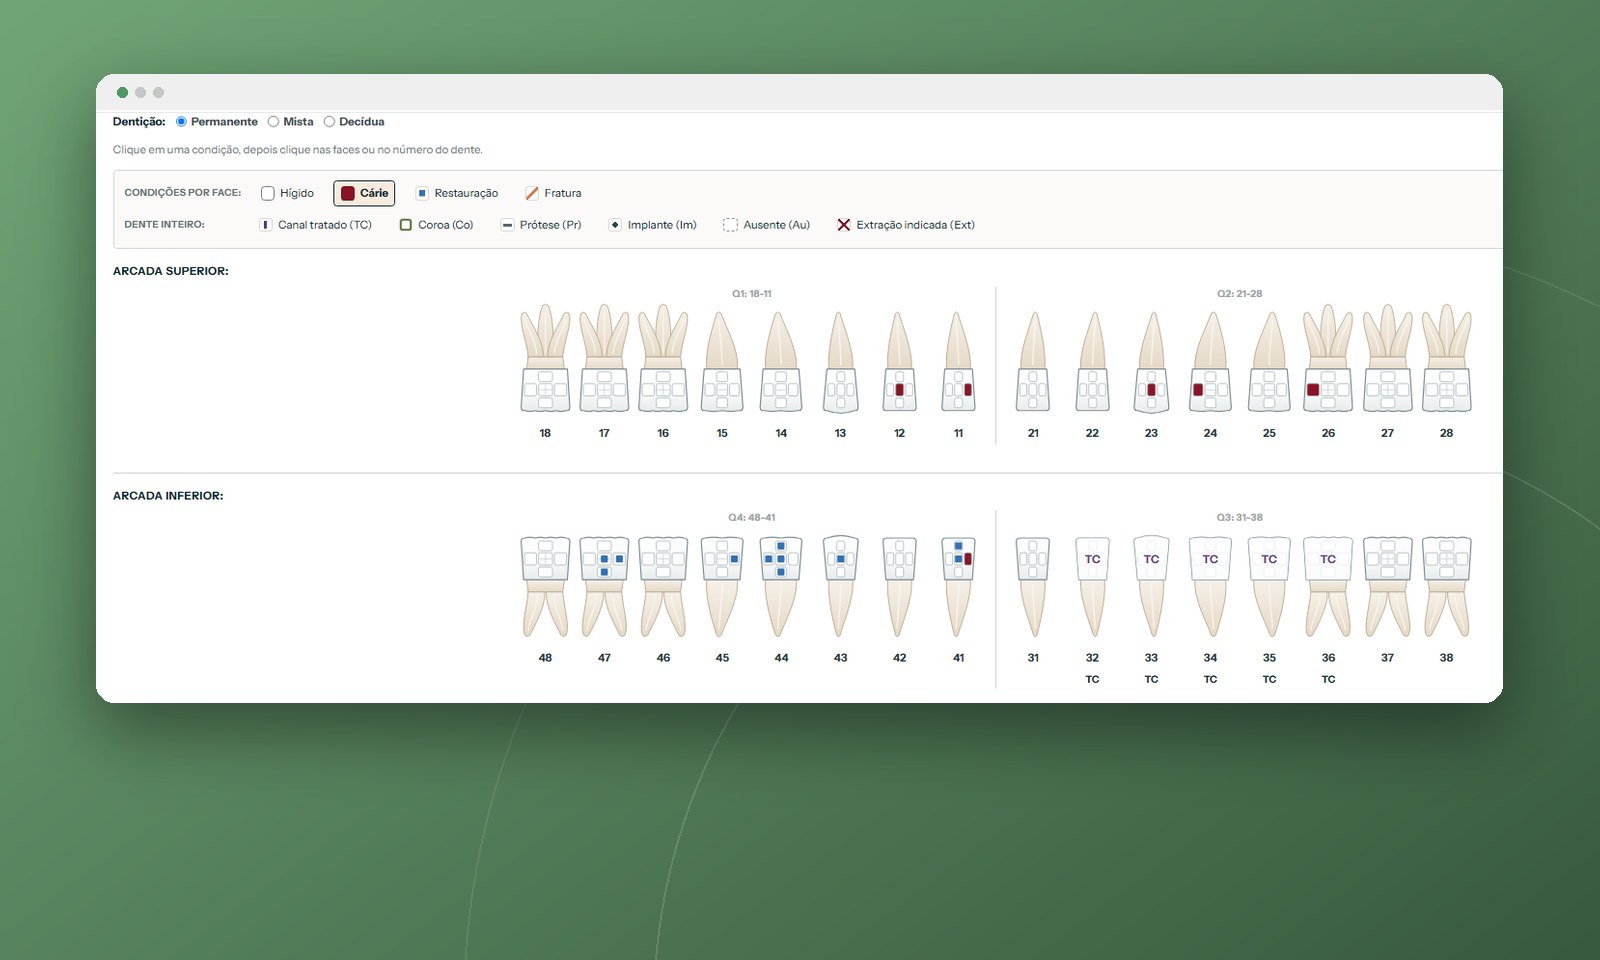Pick the Extração indicada (Ext) condition
The height and width of the screenshot is (960, 1600).
coord(905,225)
